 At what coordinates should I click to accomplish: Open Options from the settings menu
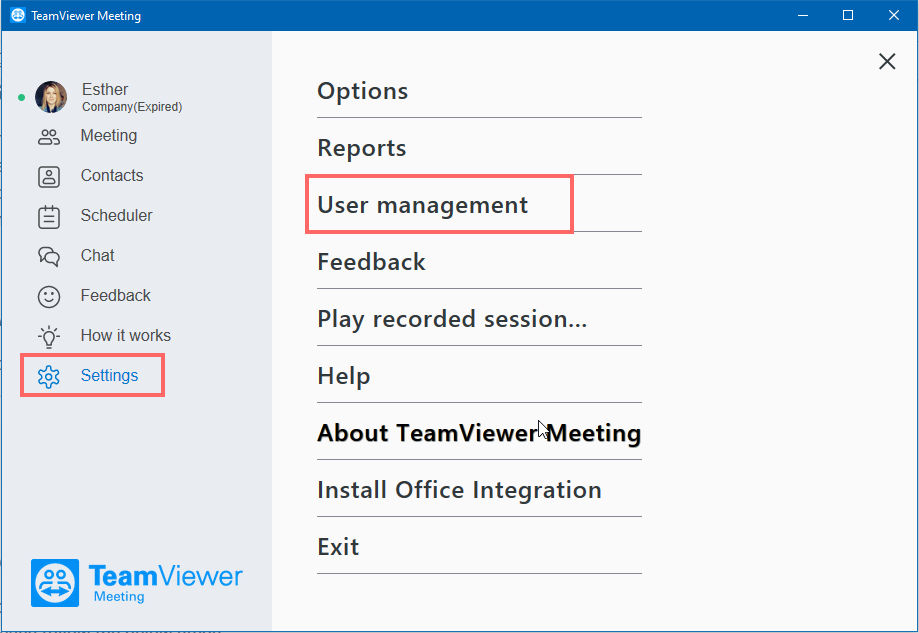pyautogui.click(x=362, y=91)
